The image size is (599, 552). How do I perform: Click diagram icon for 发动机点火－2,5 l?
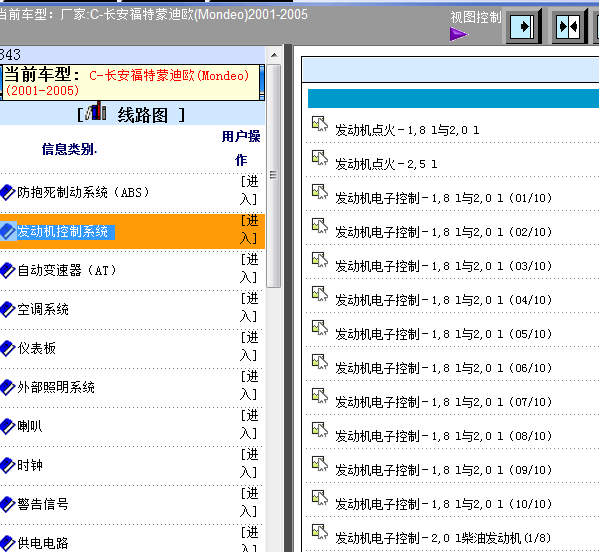click(320, 158)
